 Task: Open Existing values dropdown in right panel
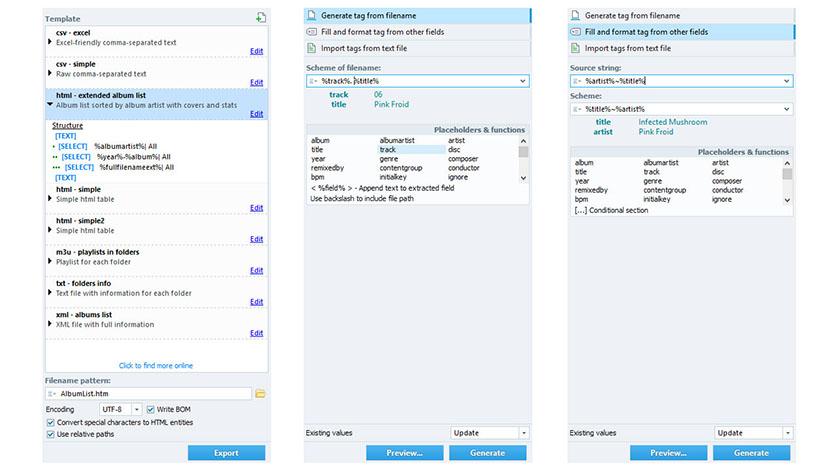787,433
